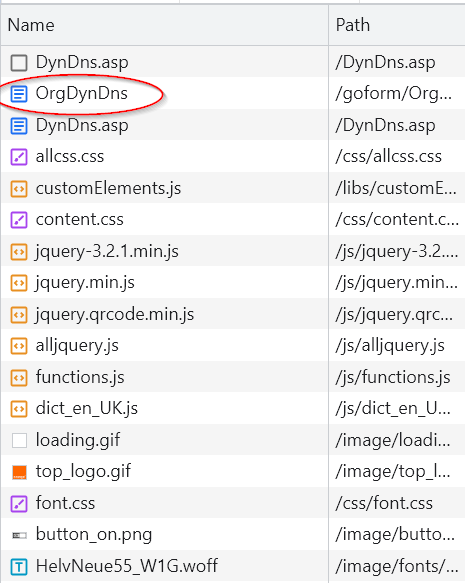Click the Name column header
This screenshot has width=465, height=583.
[165, 25]
